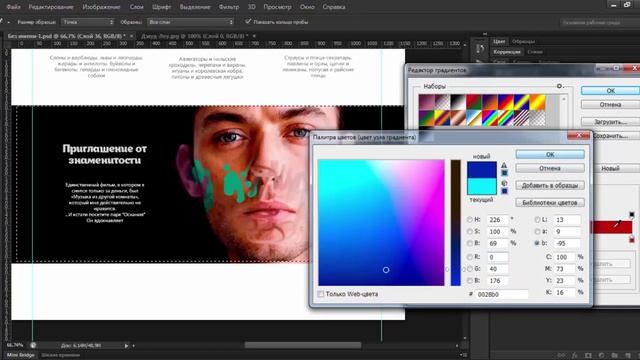Screen dimensions: 640x360
Task: Select the B brightness radio button beside 69
Action: point(470,243)
